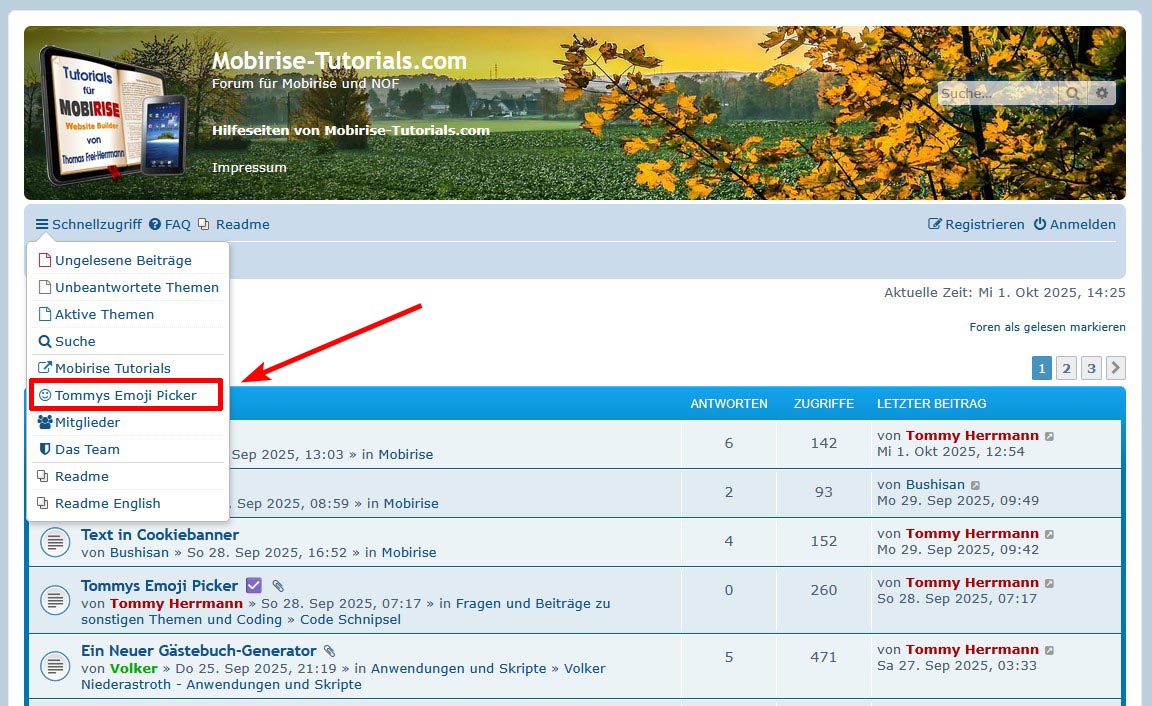Viewport: 1152px width, 706px height.
Task: Click topic icon beside Gästebuch-Generator topic
Action: click(54, 666)
